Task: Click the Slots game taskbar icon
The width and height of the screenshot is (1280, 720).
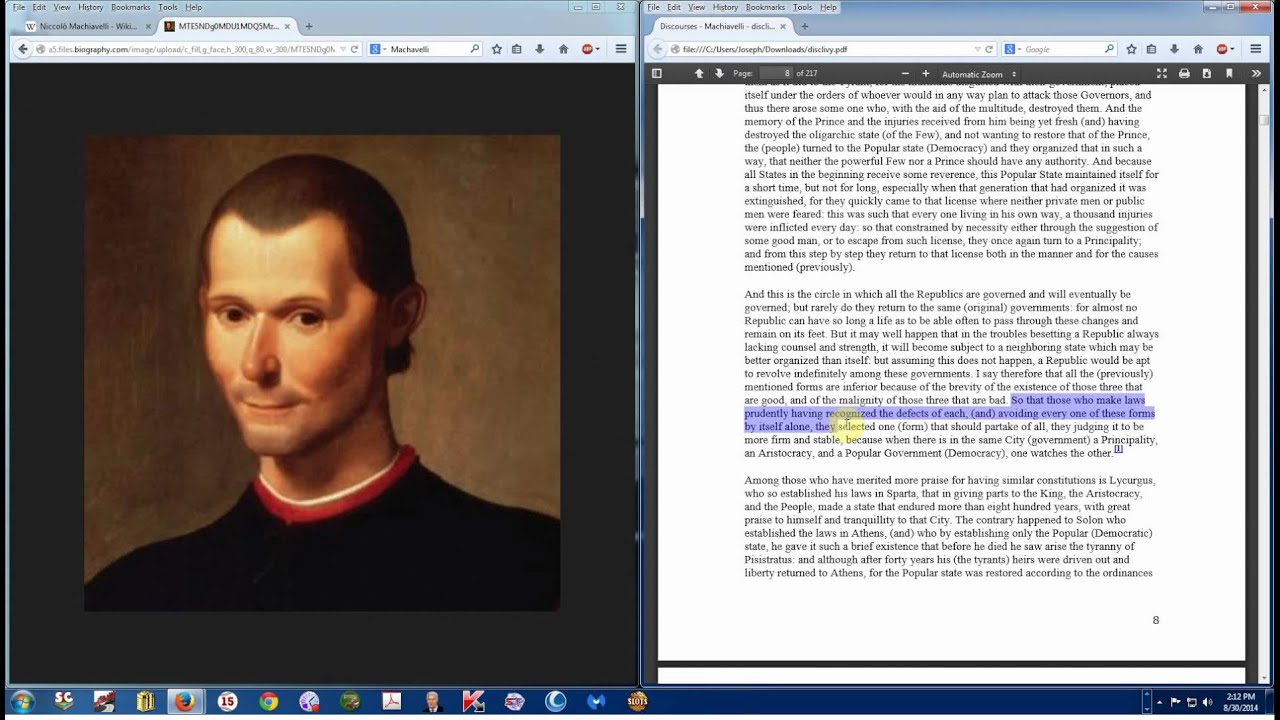Action: [637, 702]
